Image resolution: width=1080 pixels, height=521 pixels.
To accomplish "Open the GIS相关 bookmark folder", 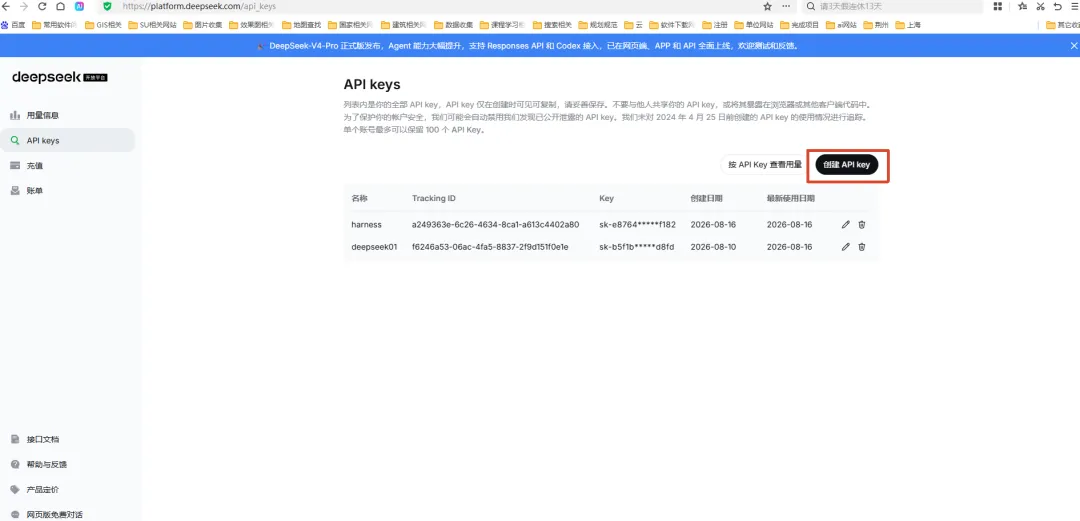I will (103, 25).
